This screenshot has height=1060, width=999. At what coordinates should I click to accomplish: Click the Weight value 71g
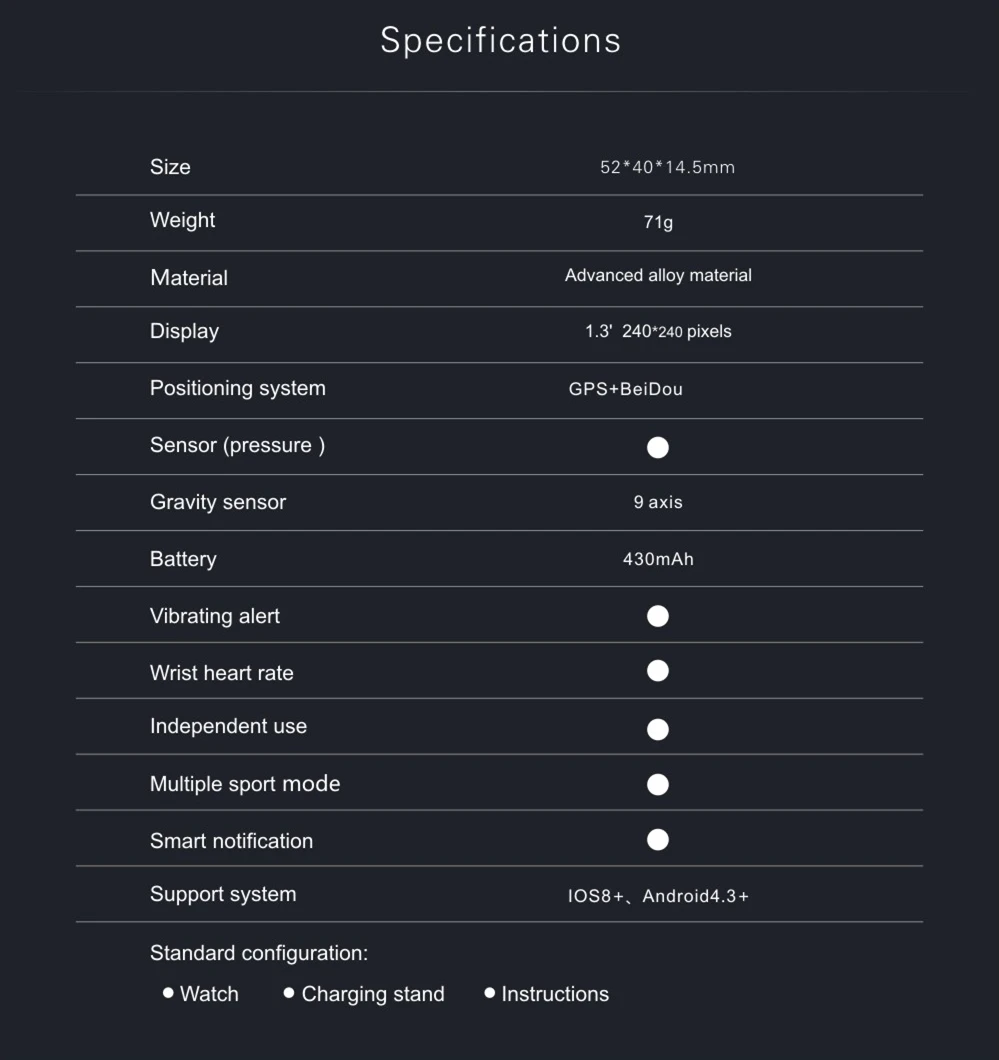pos(658,222)
